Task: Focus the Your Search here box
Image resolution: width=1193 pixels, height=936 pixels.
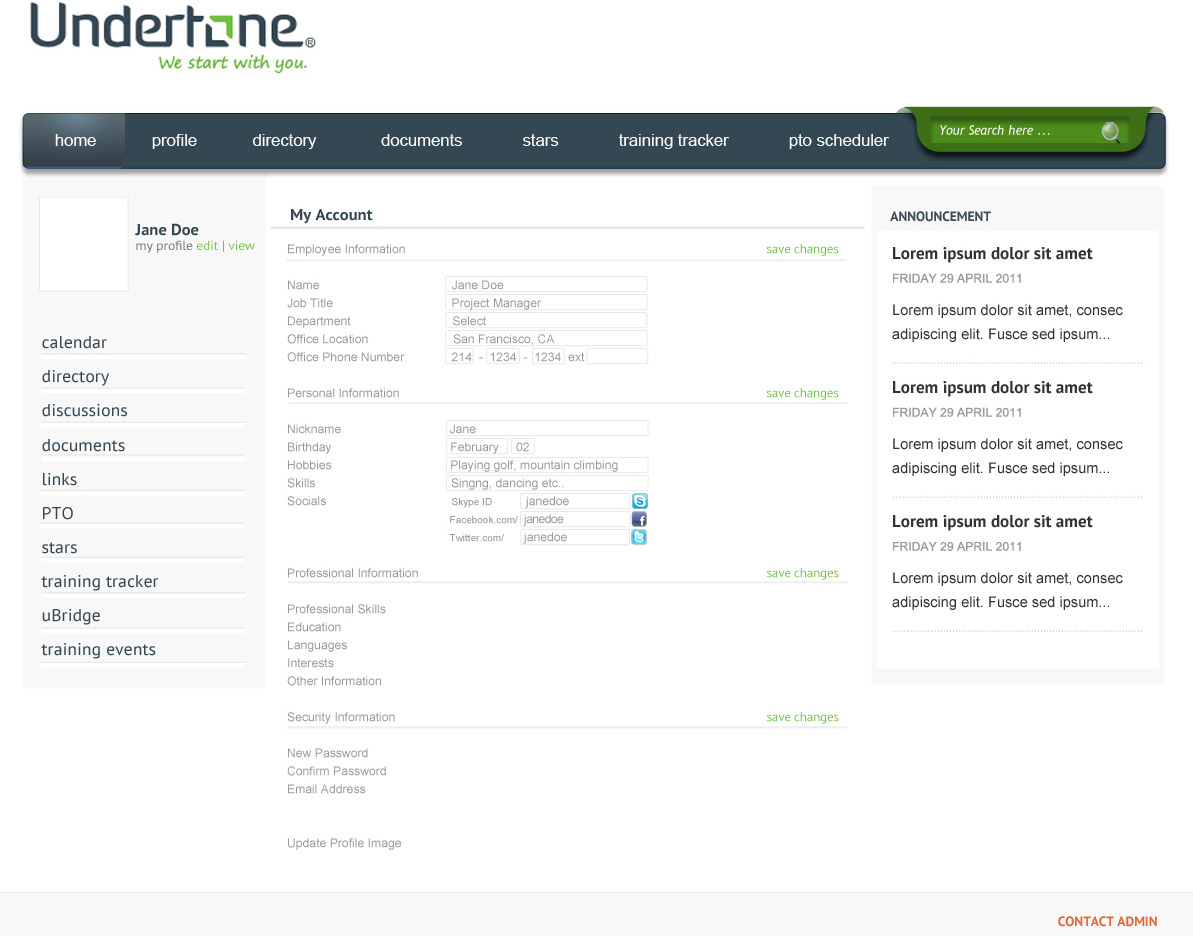Action: click(x=1012, y=131)
